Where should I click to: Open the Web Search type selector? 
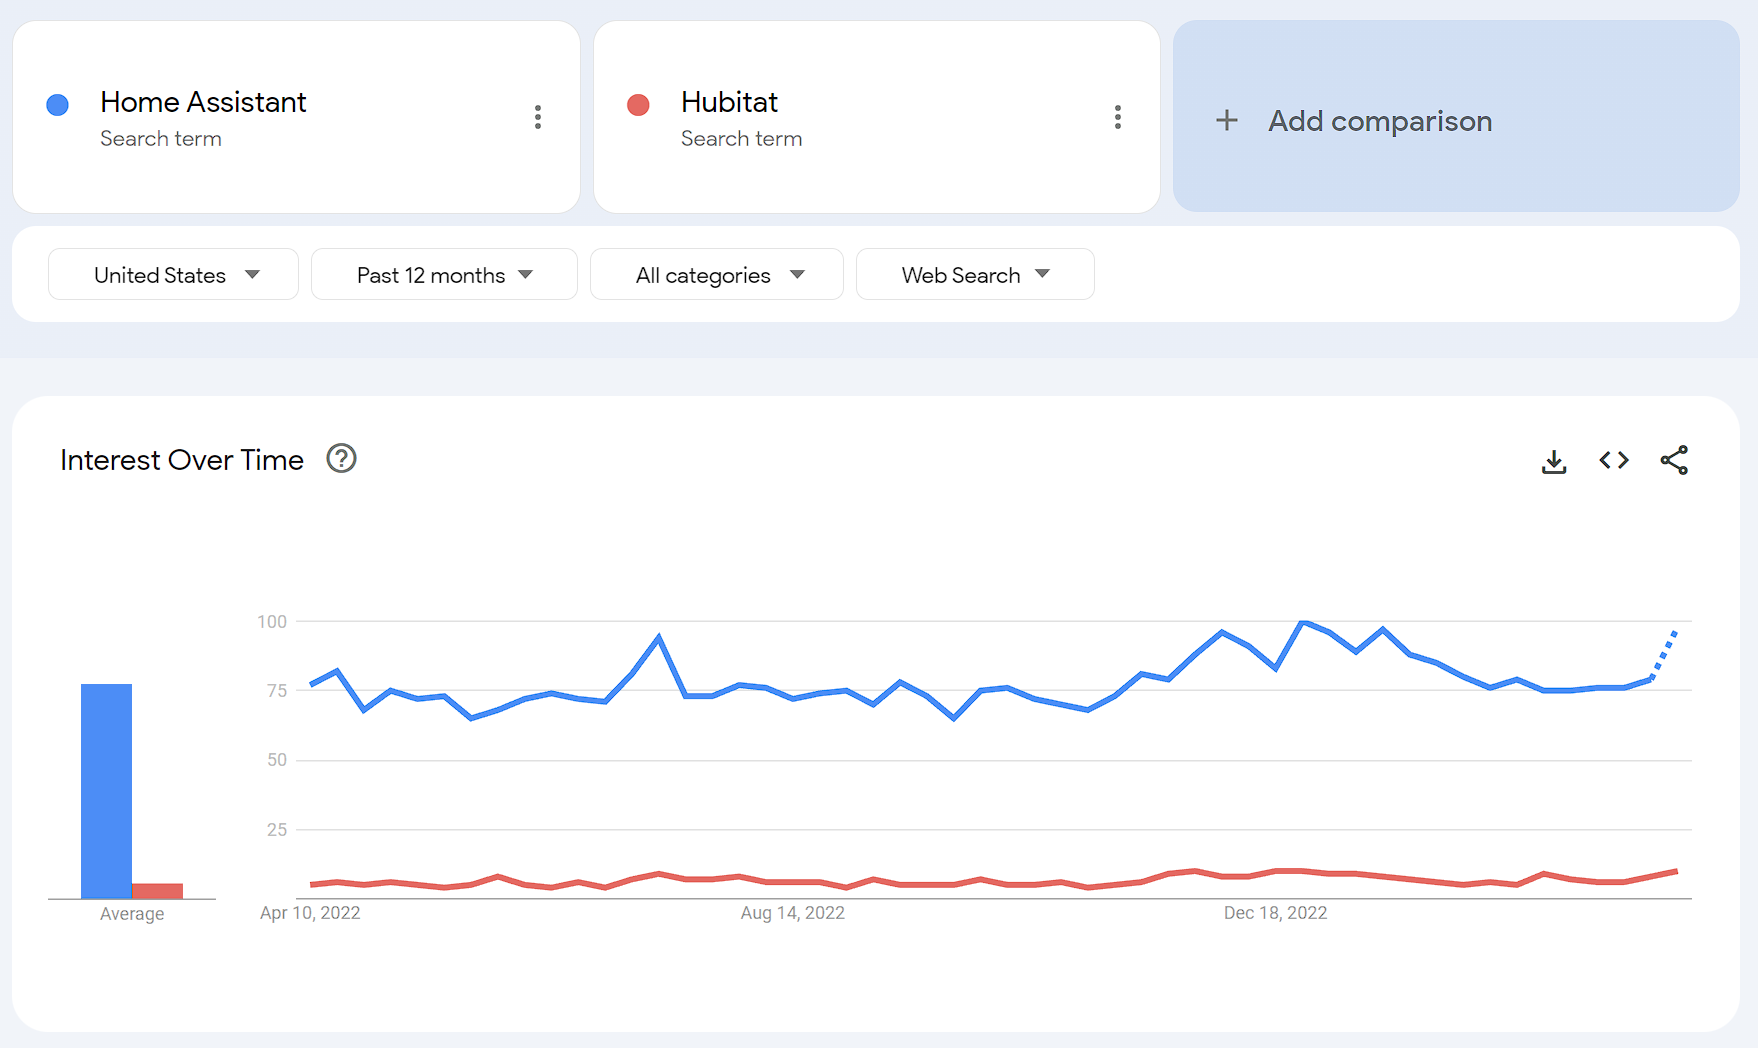[x=975, y=274]
